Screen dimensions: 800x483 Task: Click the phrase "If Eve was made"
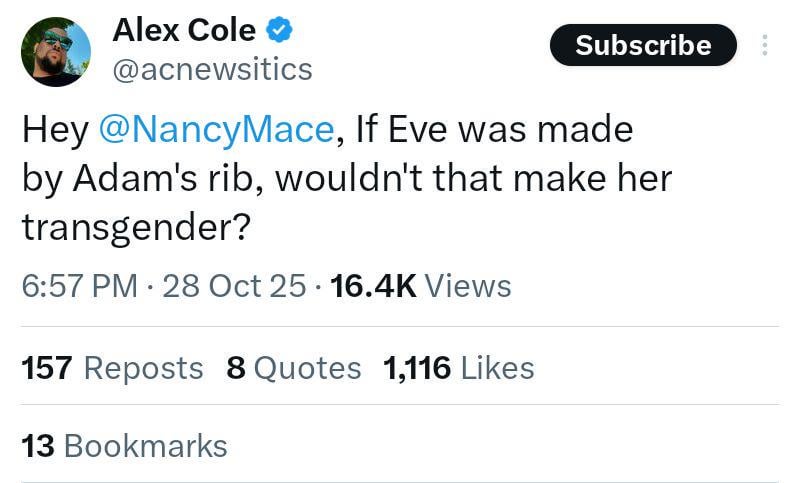(x=492, y=130)
